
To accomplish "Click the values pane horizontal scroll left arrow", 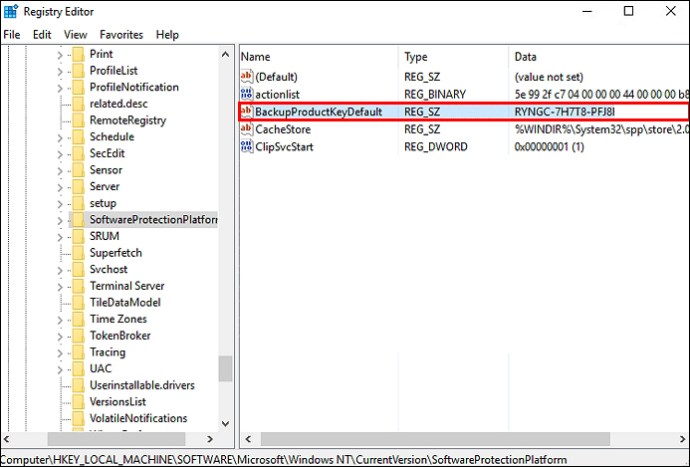I will click(248, 439).
